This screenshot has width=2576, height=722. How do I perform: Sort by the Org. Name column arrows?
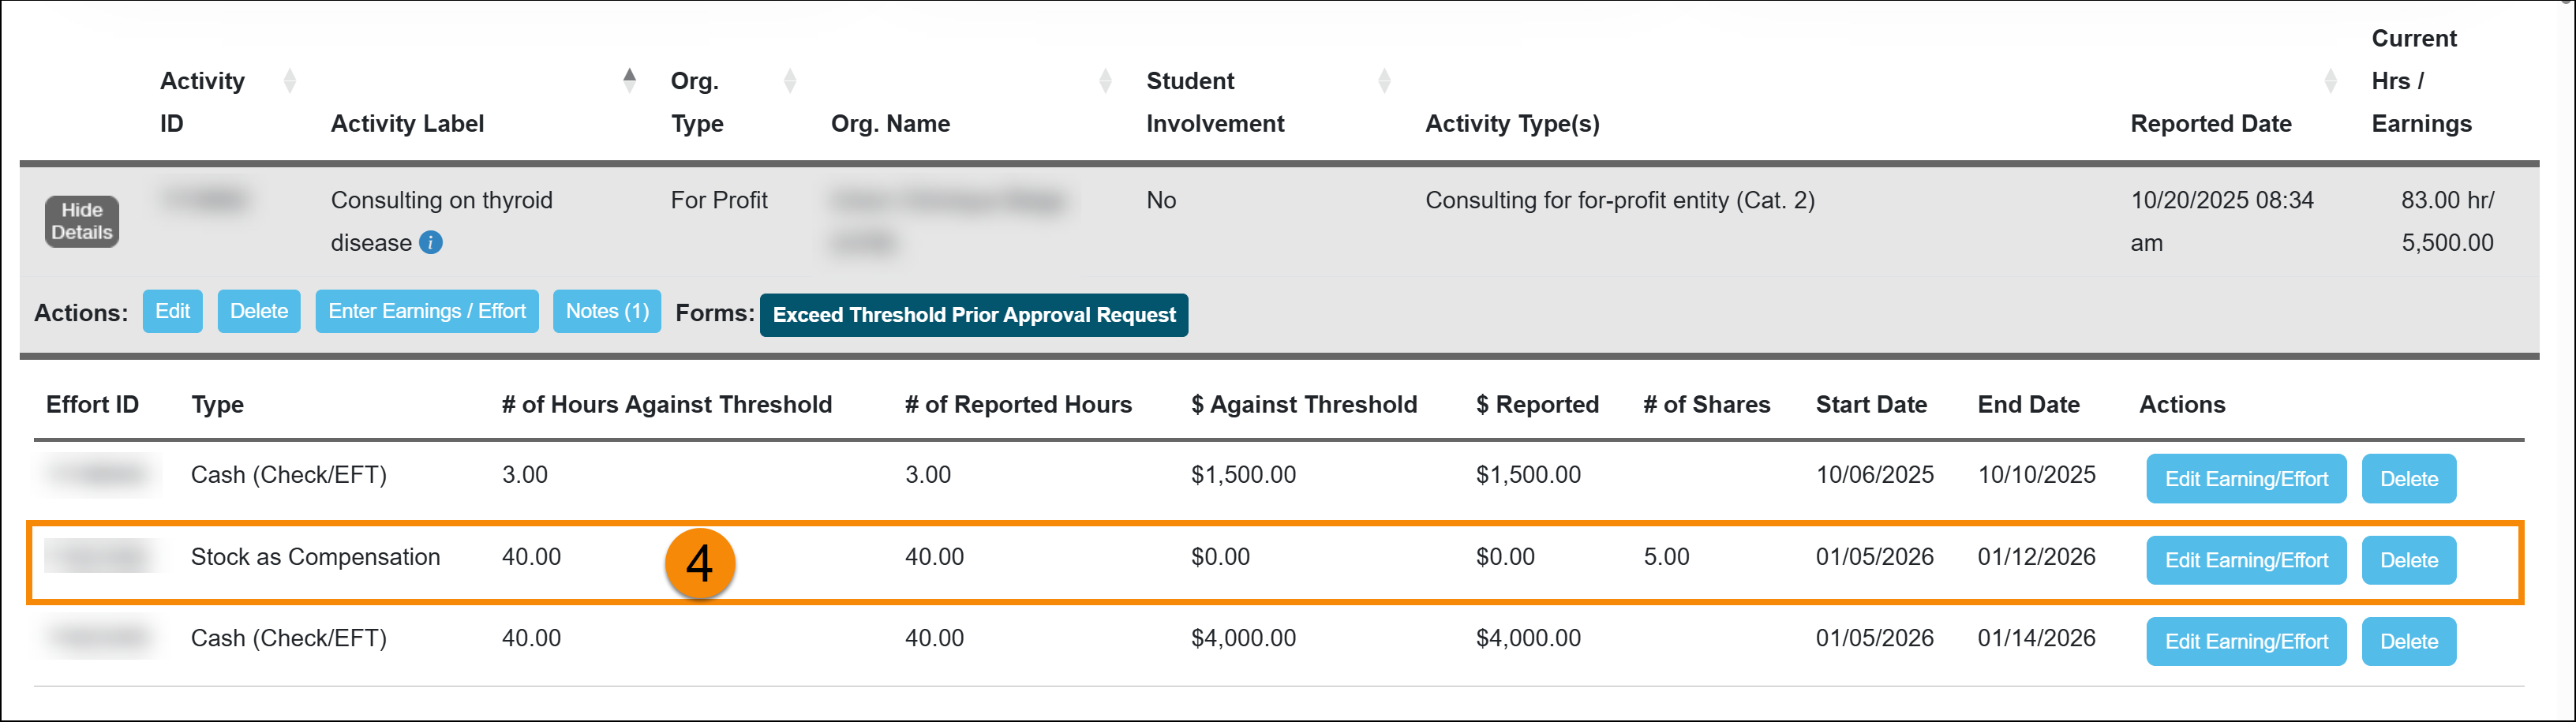1105,80
